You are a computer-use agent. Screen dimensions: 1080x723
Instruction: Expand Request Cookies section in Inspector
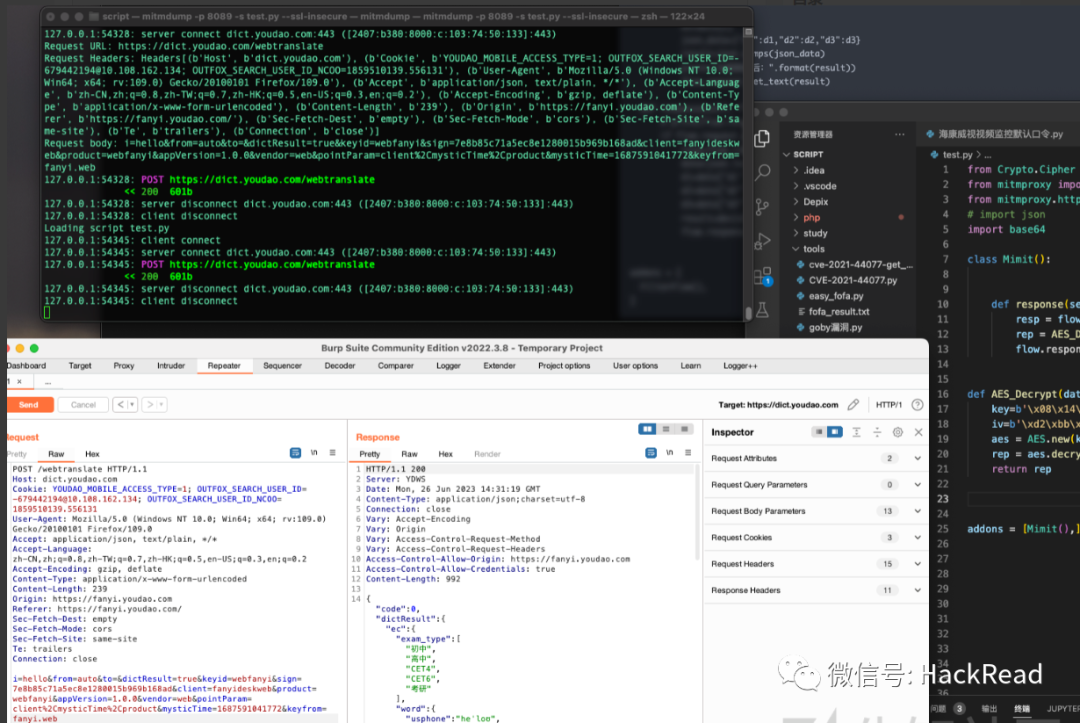(917, 538)
